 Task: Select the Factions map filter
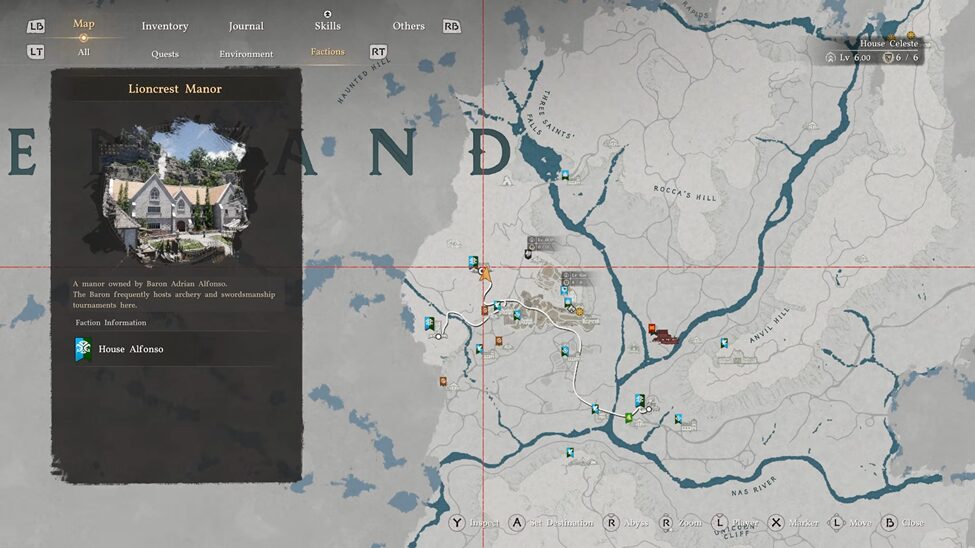[x=328, y=52]
